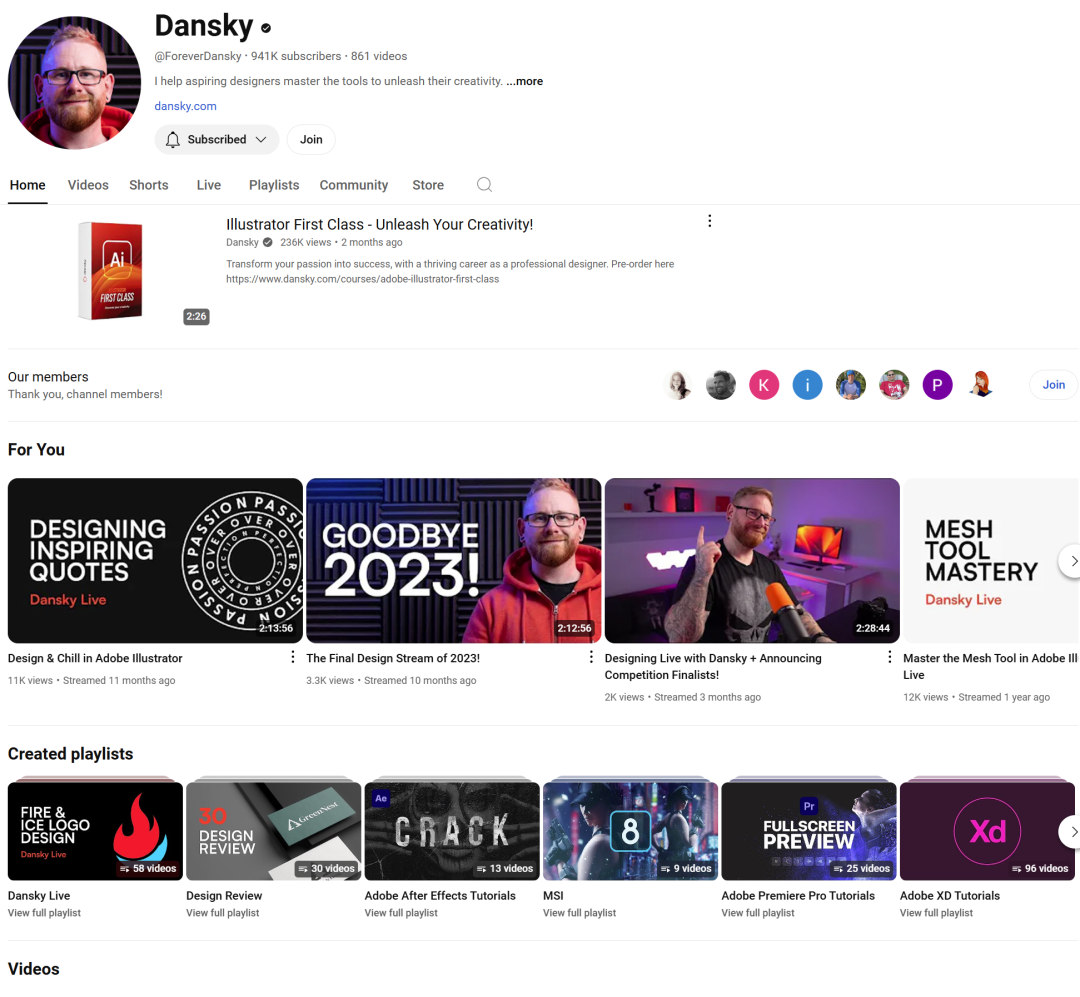1080x997 pixels.
Task: Switch to the Shorts tab
Action: point(149,185)
